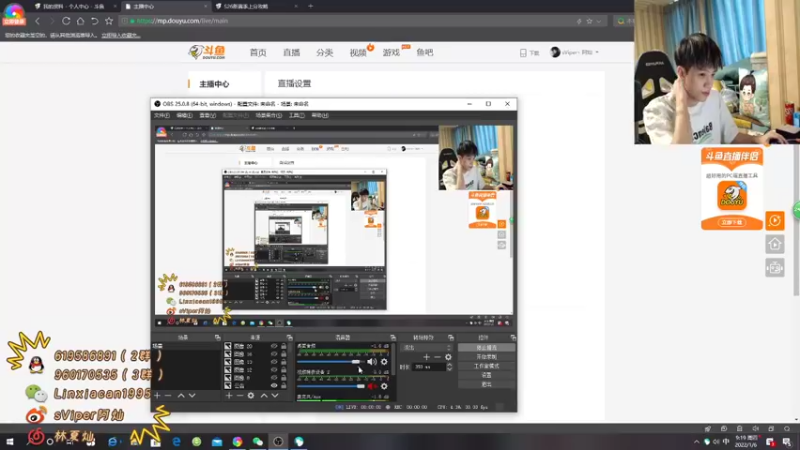Open OBS 文件 menu
Viewport: 800px width, 450px height.
pyautogui.click(x=162, y=115)
